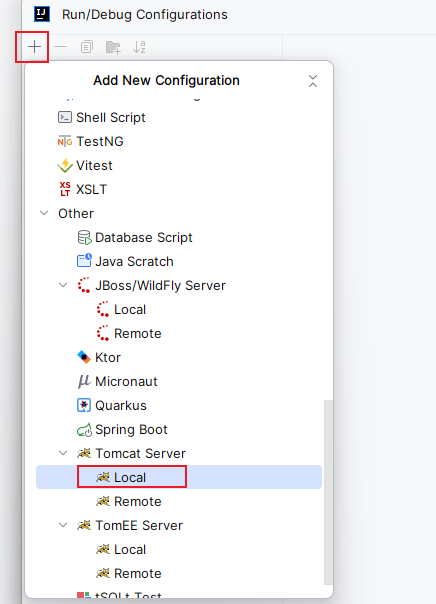The image size is (436, 604).
Task: Choose Local under JBoss/WildFly Server
Action: coord(130,309)
